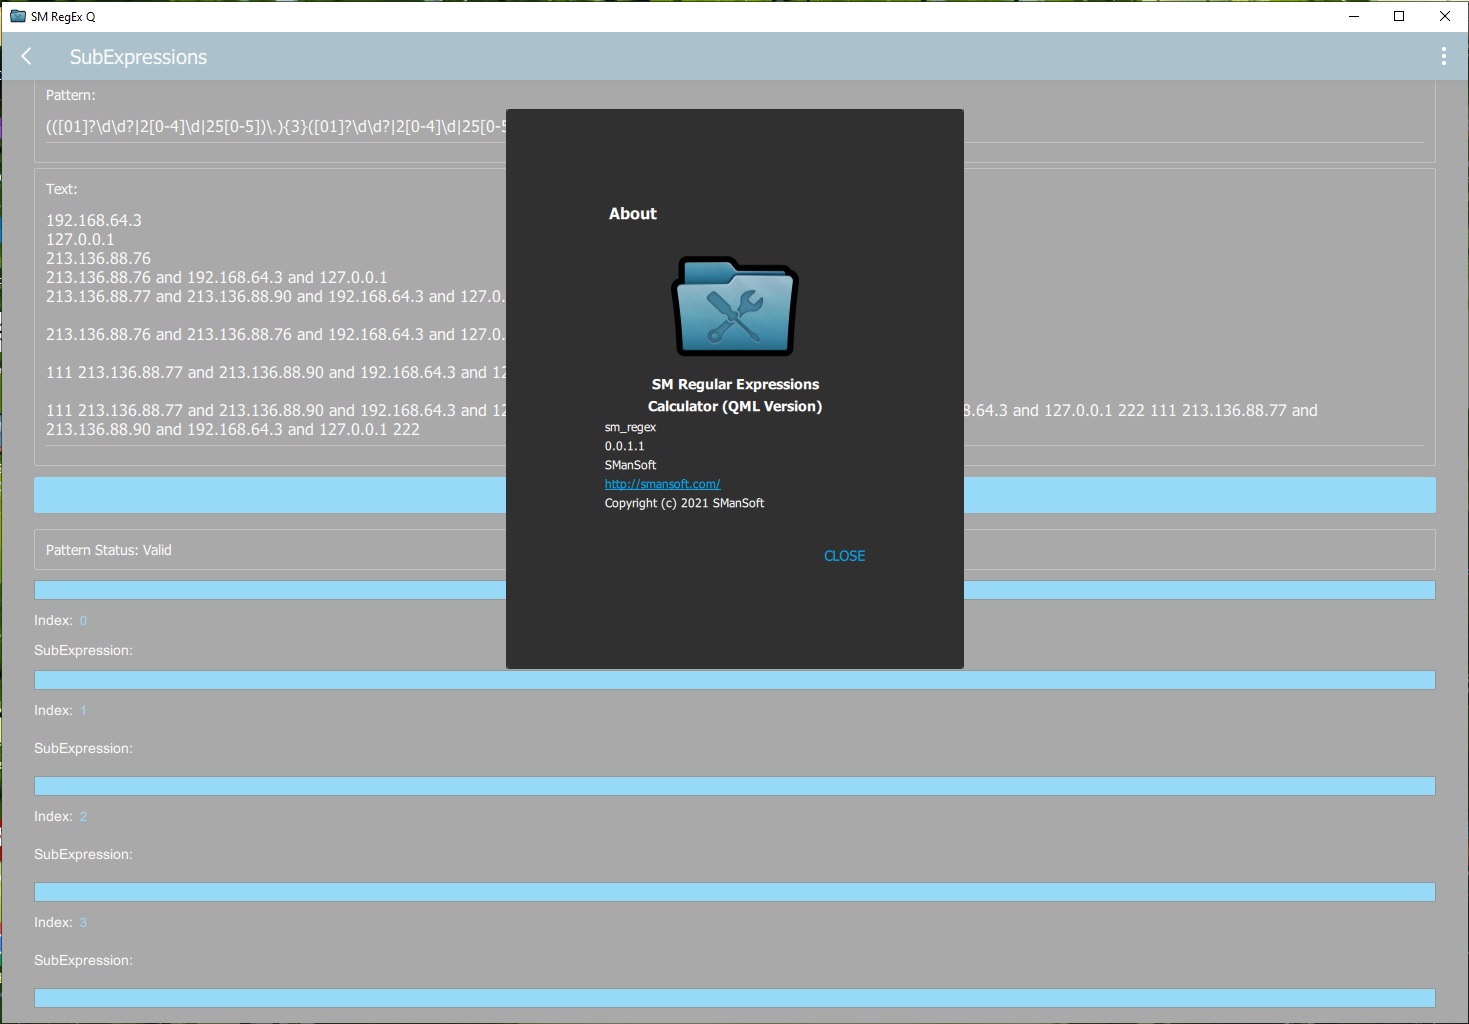Click the Pattern: label

coord(71,95)
